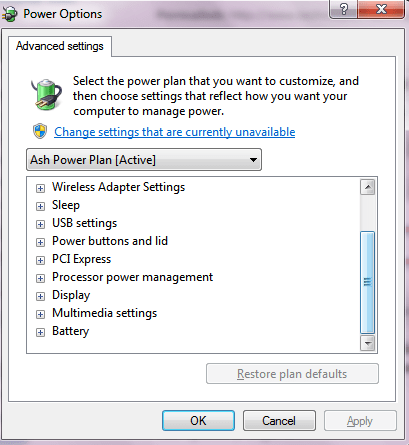Expand the Wireless Adapter Settings node
Image resolution: width=409 pixels, height=445 pixels.
pos(40,188)
